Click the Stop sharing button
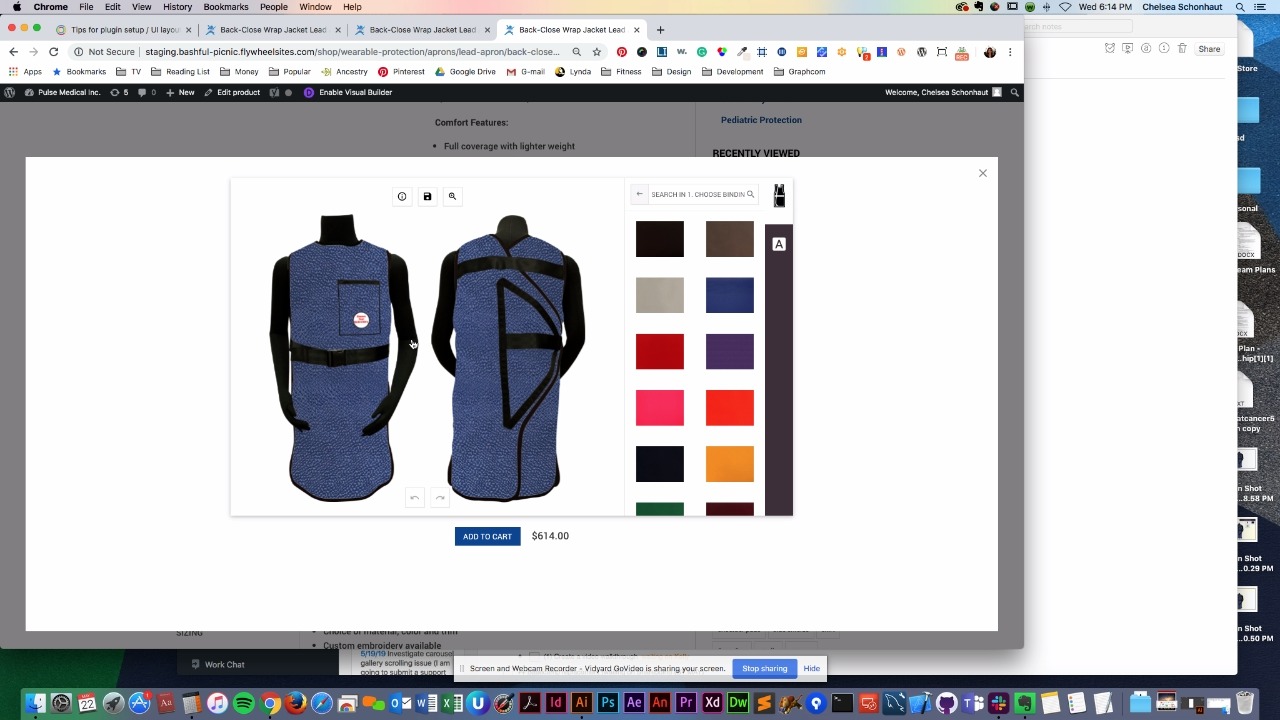The width and height of the screenshot is (1280, 720). click(765, 668)
